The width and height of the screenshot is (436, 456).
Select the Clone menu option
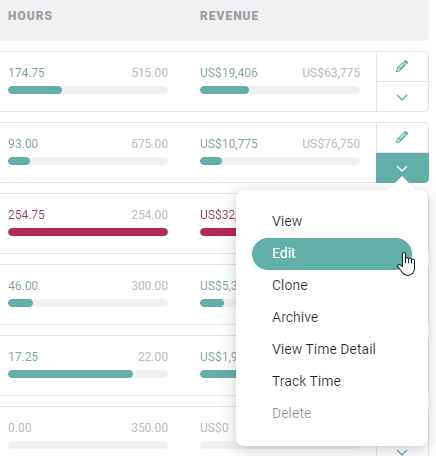pyautogui.click(x=290, y=285)
